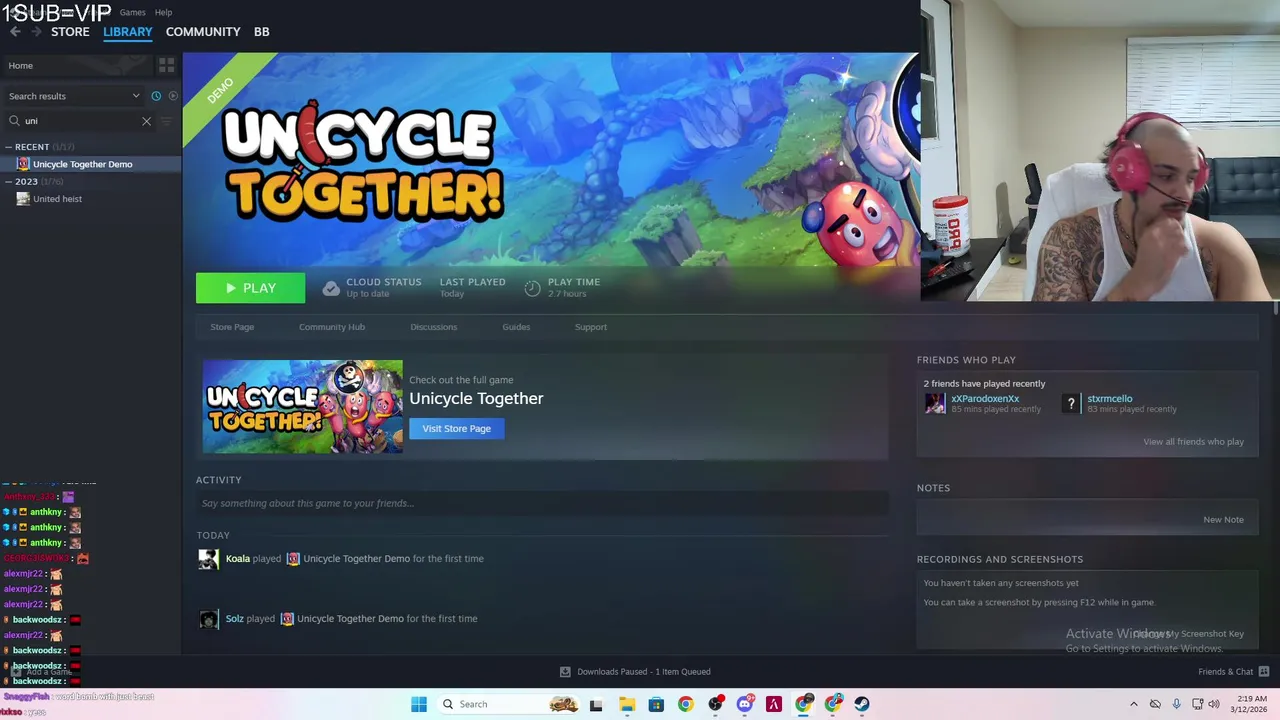Viewport: 1280px width, 720px height.
Task: Click Visit Store Page button
Action: click(x=456, y=429)
